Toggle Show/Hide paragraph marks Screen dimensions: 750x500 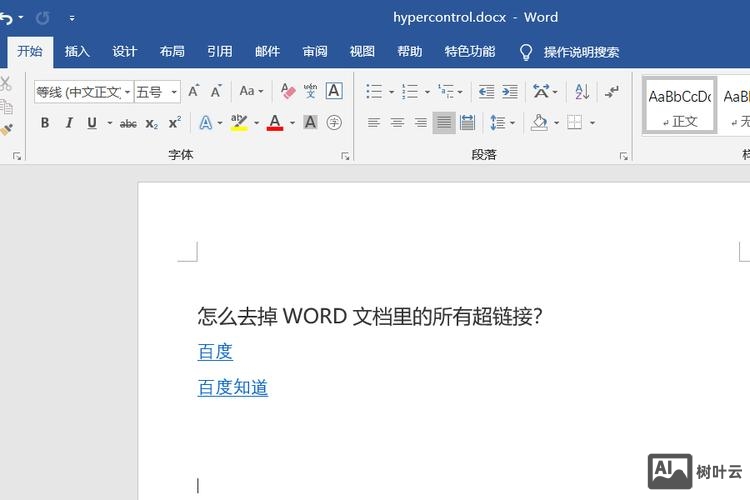(x=612, y=91)
